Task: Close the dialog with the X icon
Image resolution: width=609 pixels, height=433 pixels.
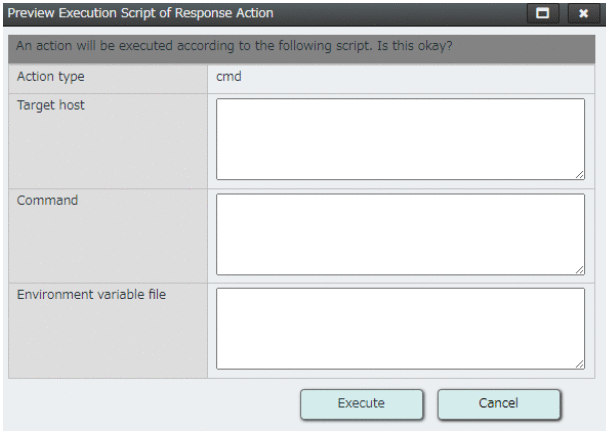Action: pyautogui.click(x=583, y=14)
